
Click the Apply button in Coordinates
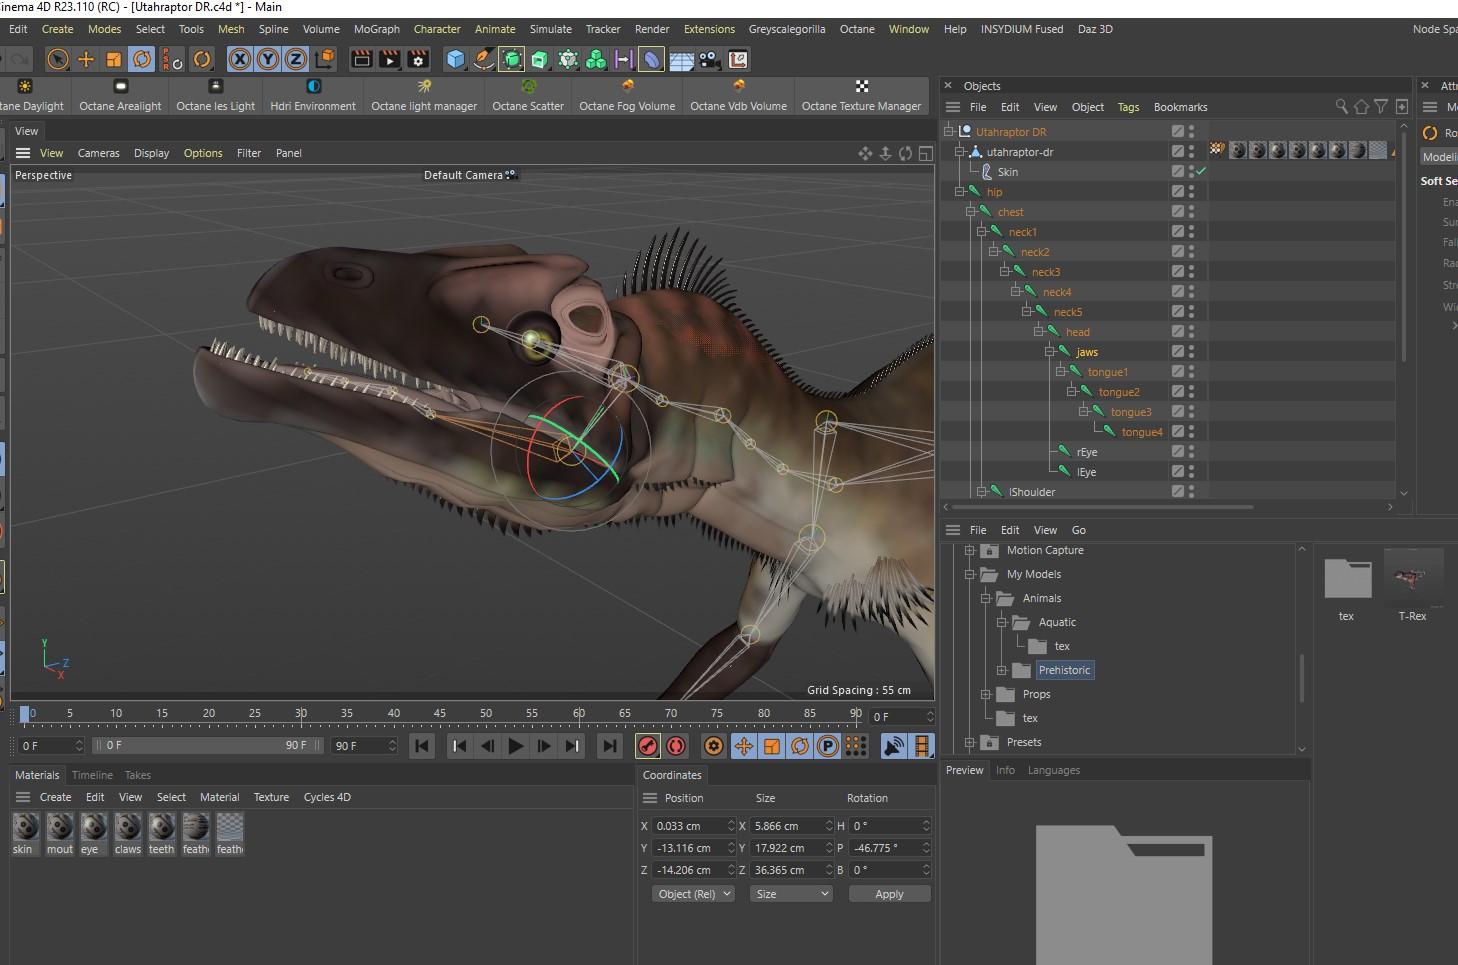pos(888,894)
